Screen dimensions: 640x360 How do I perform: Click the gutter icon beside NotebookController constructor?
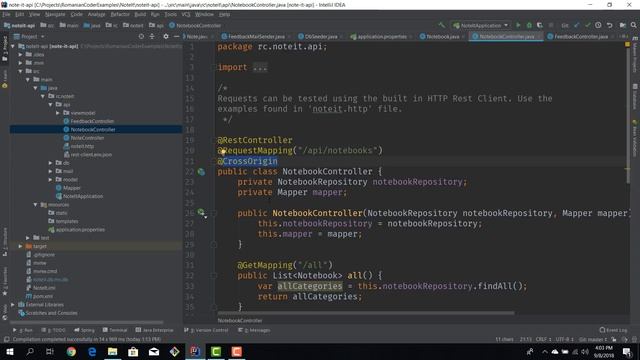pos(201,212)
